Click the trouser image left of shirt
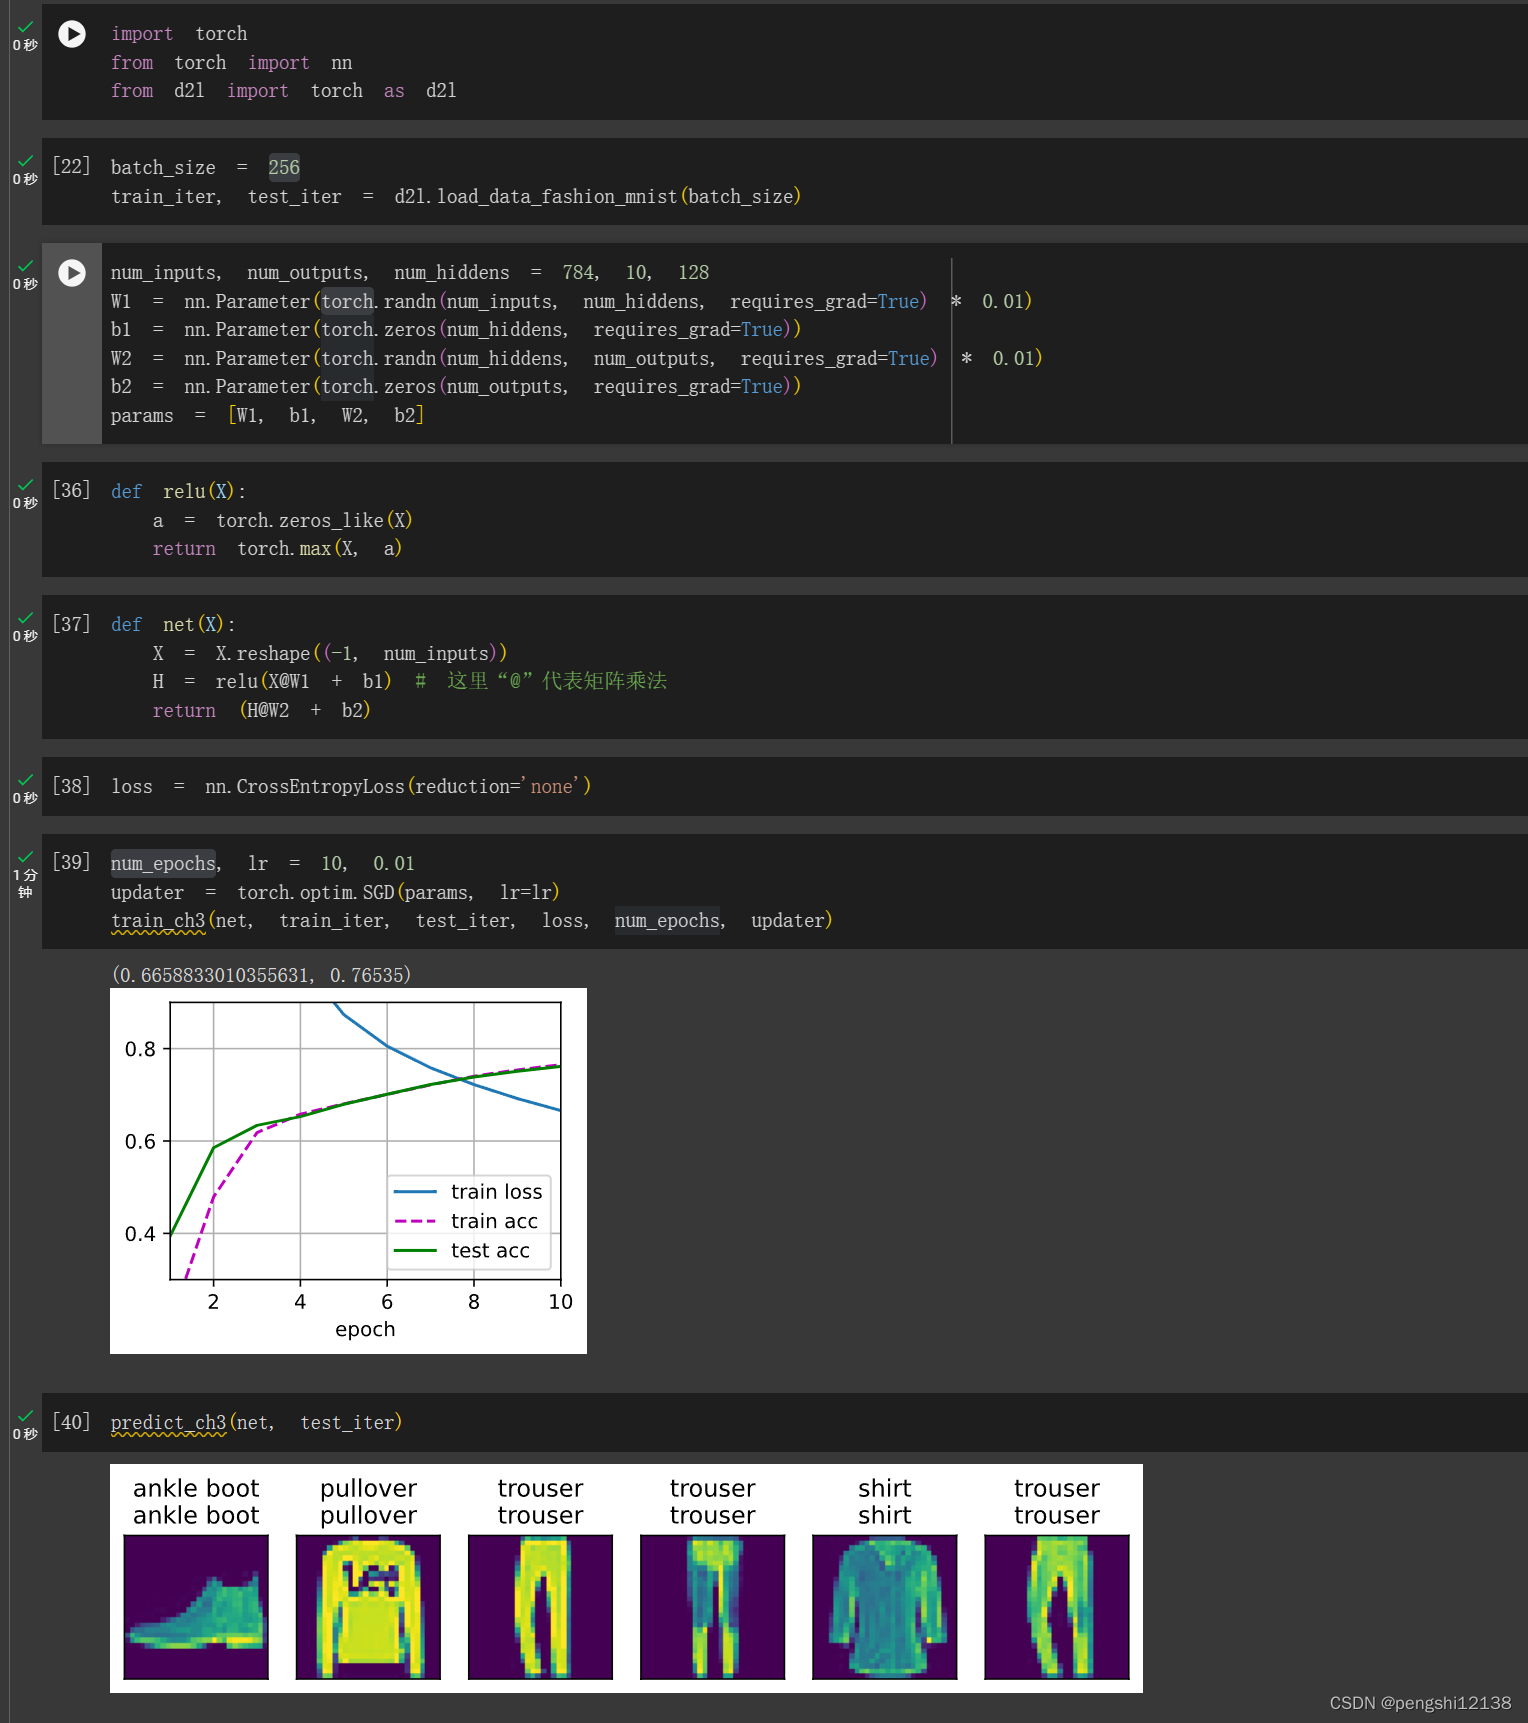The image size is (1528, 1723). (x=713, y=1607)
